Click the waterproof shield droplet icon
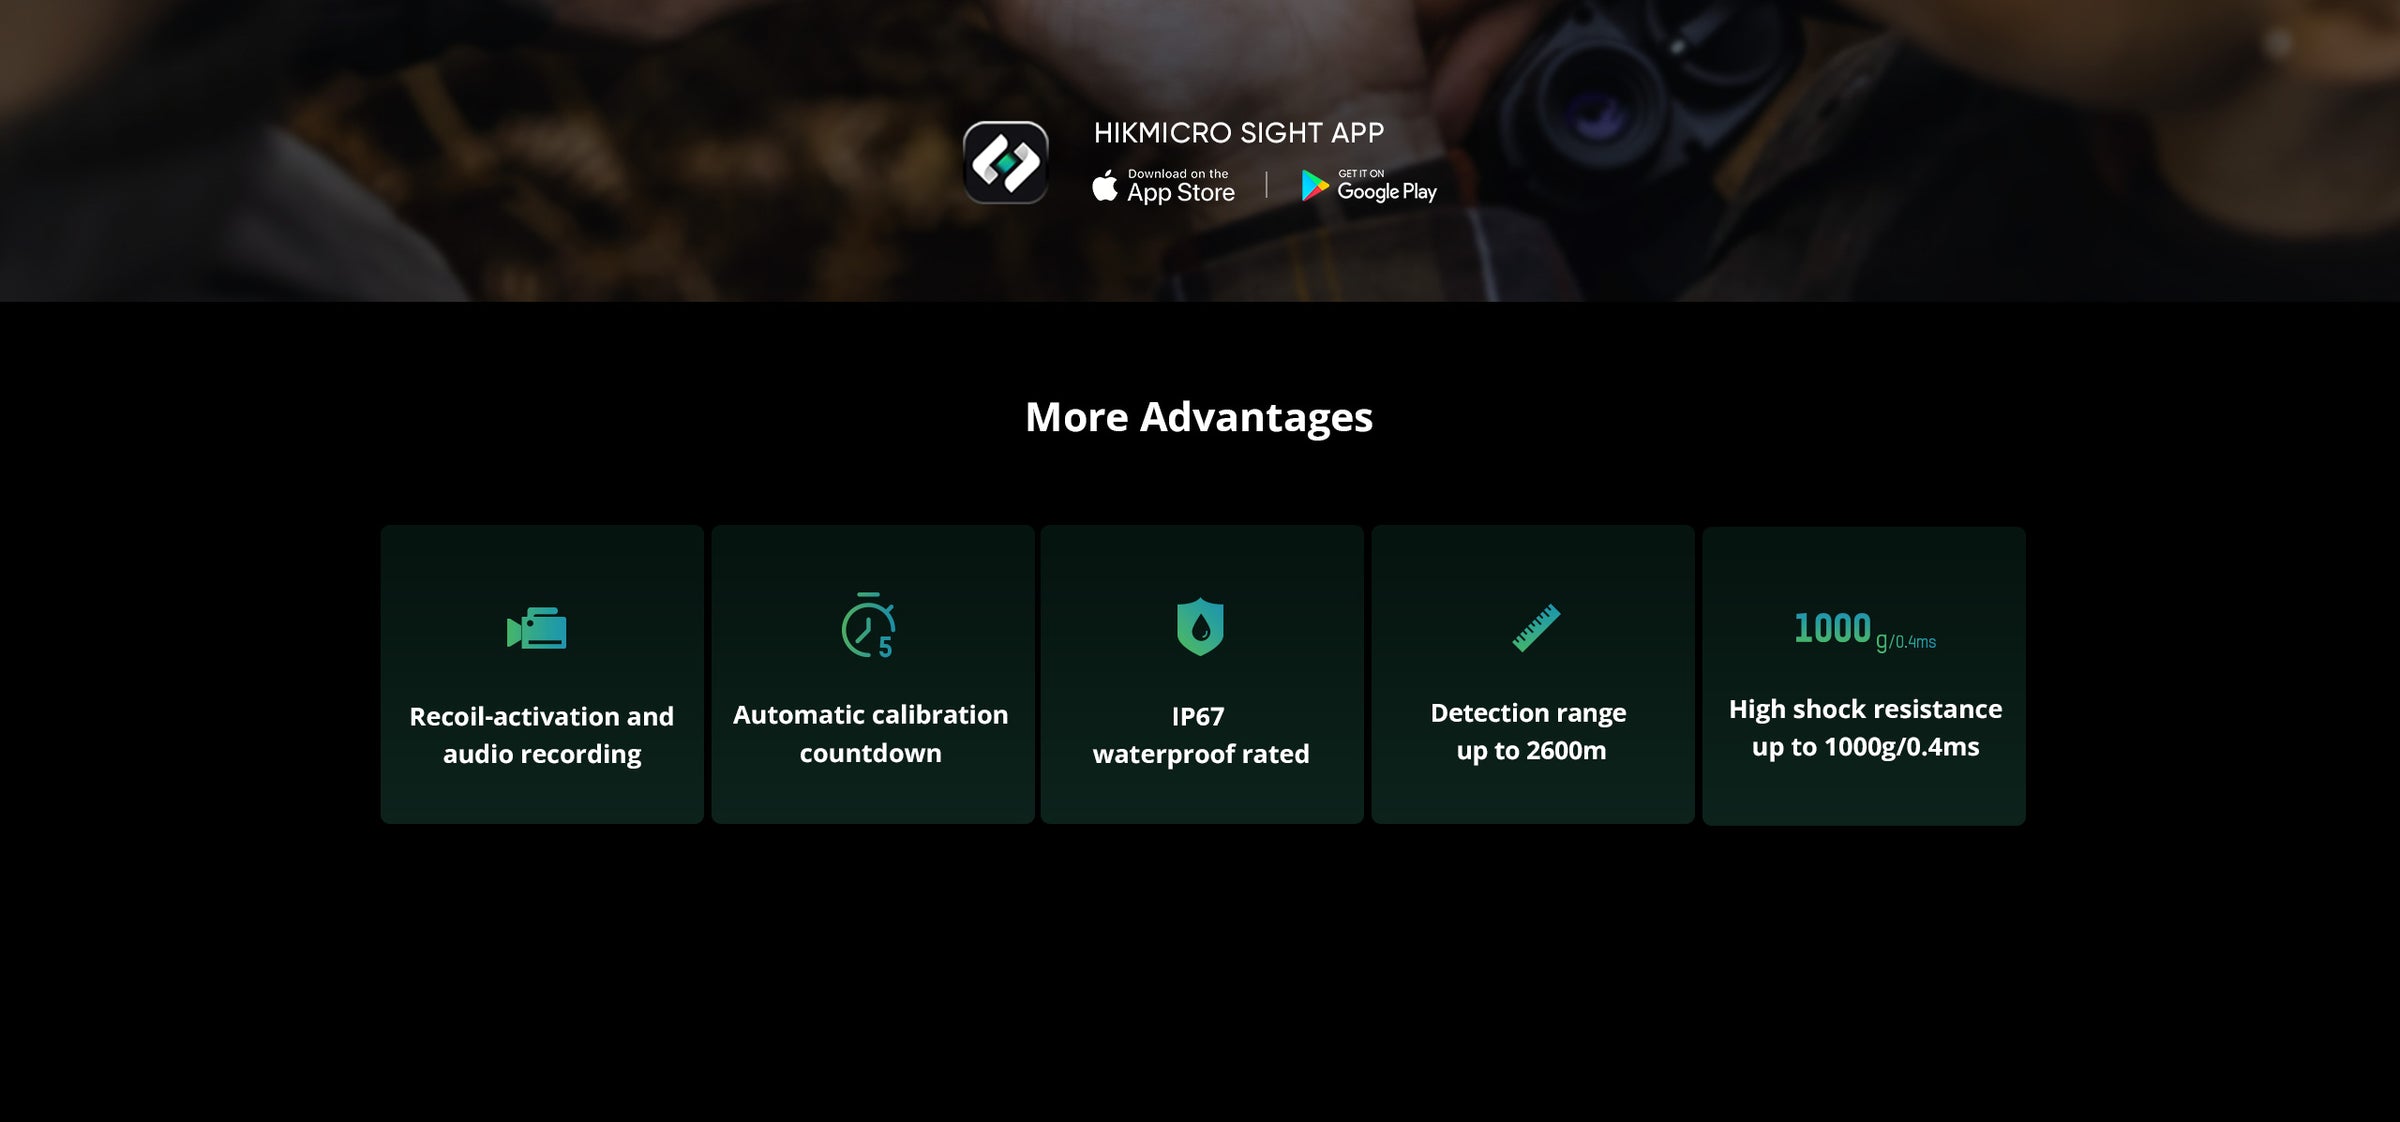Image resolution: width=2400 pixels, height=1122 pixels. 1200,627
